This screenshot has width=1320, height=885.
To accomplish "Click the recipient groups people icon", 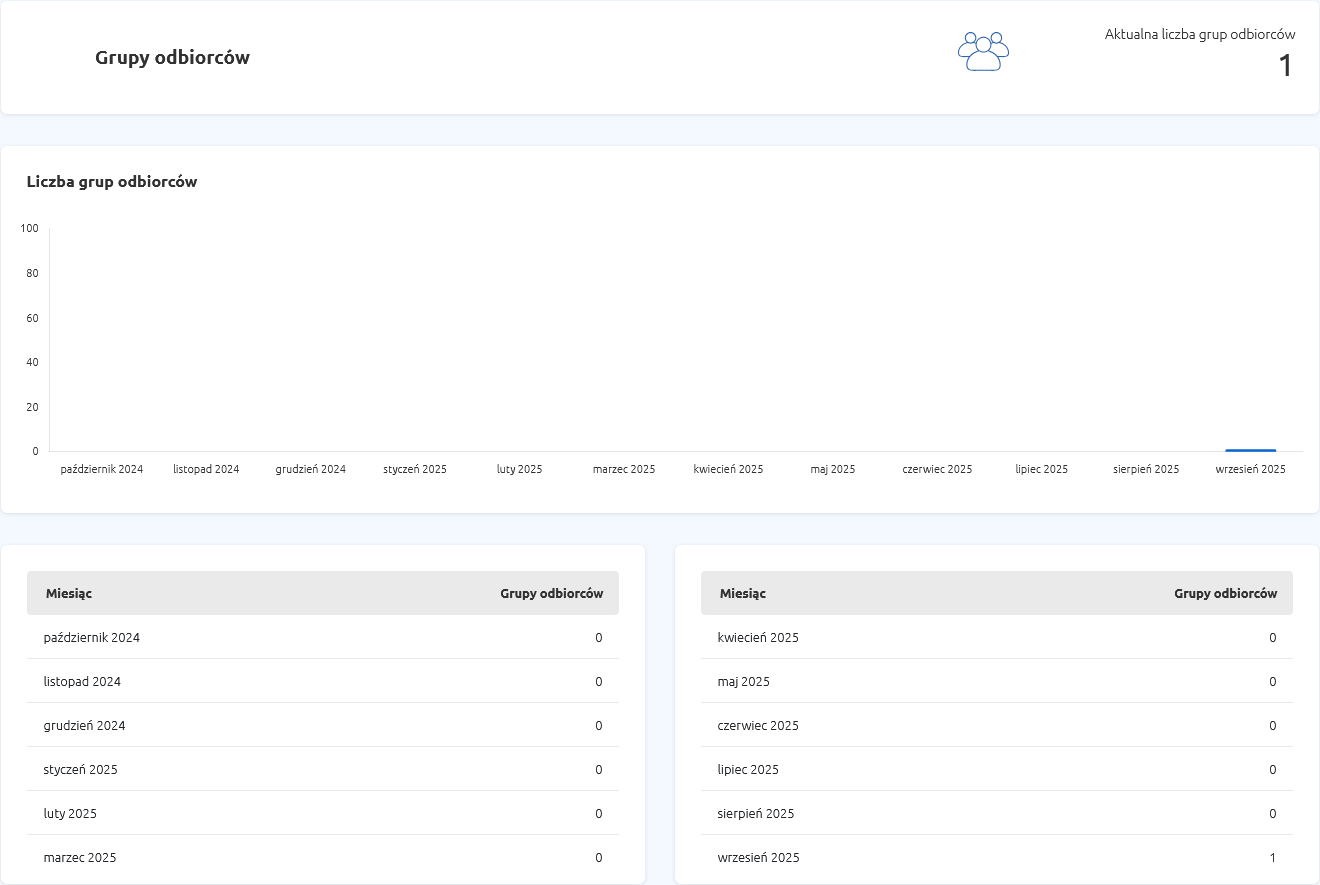I will [983, 52].
